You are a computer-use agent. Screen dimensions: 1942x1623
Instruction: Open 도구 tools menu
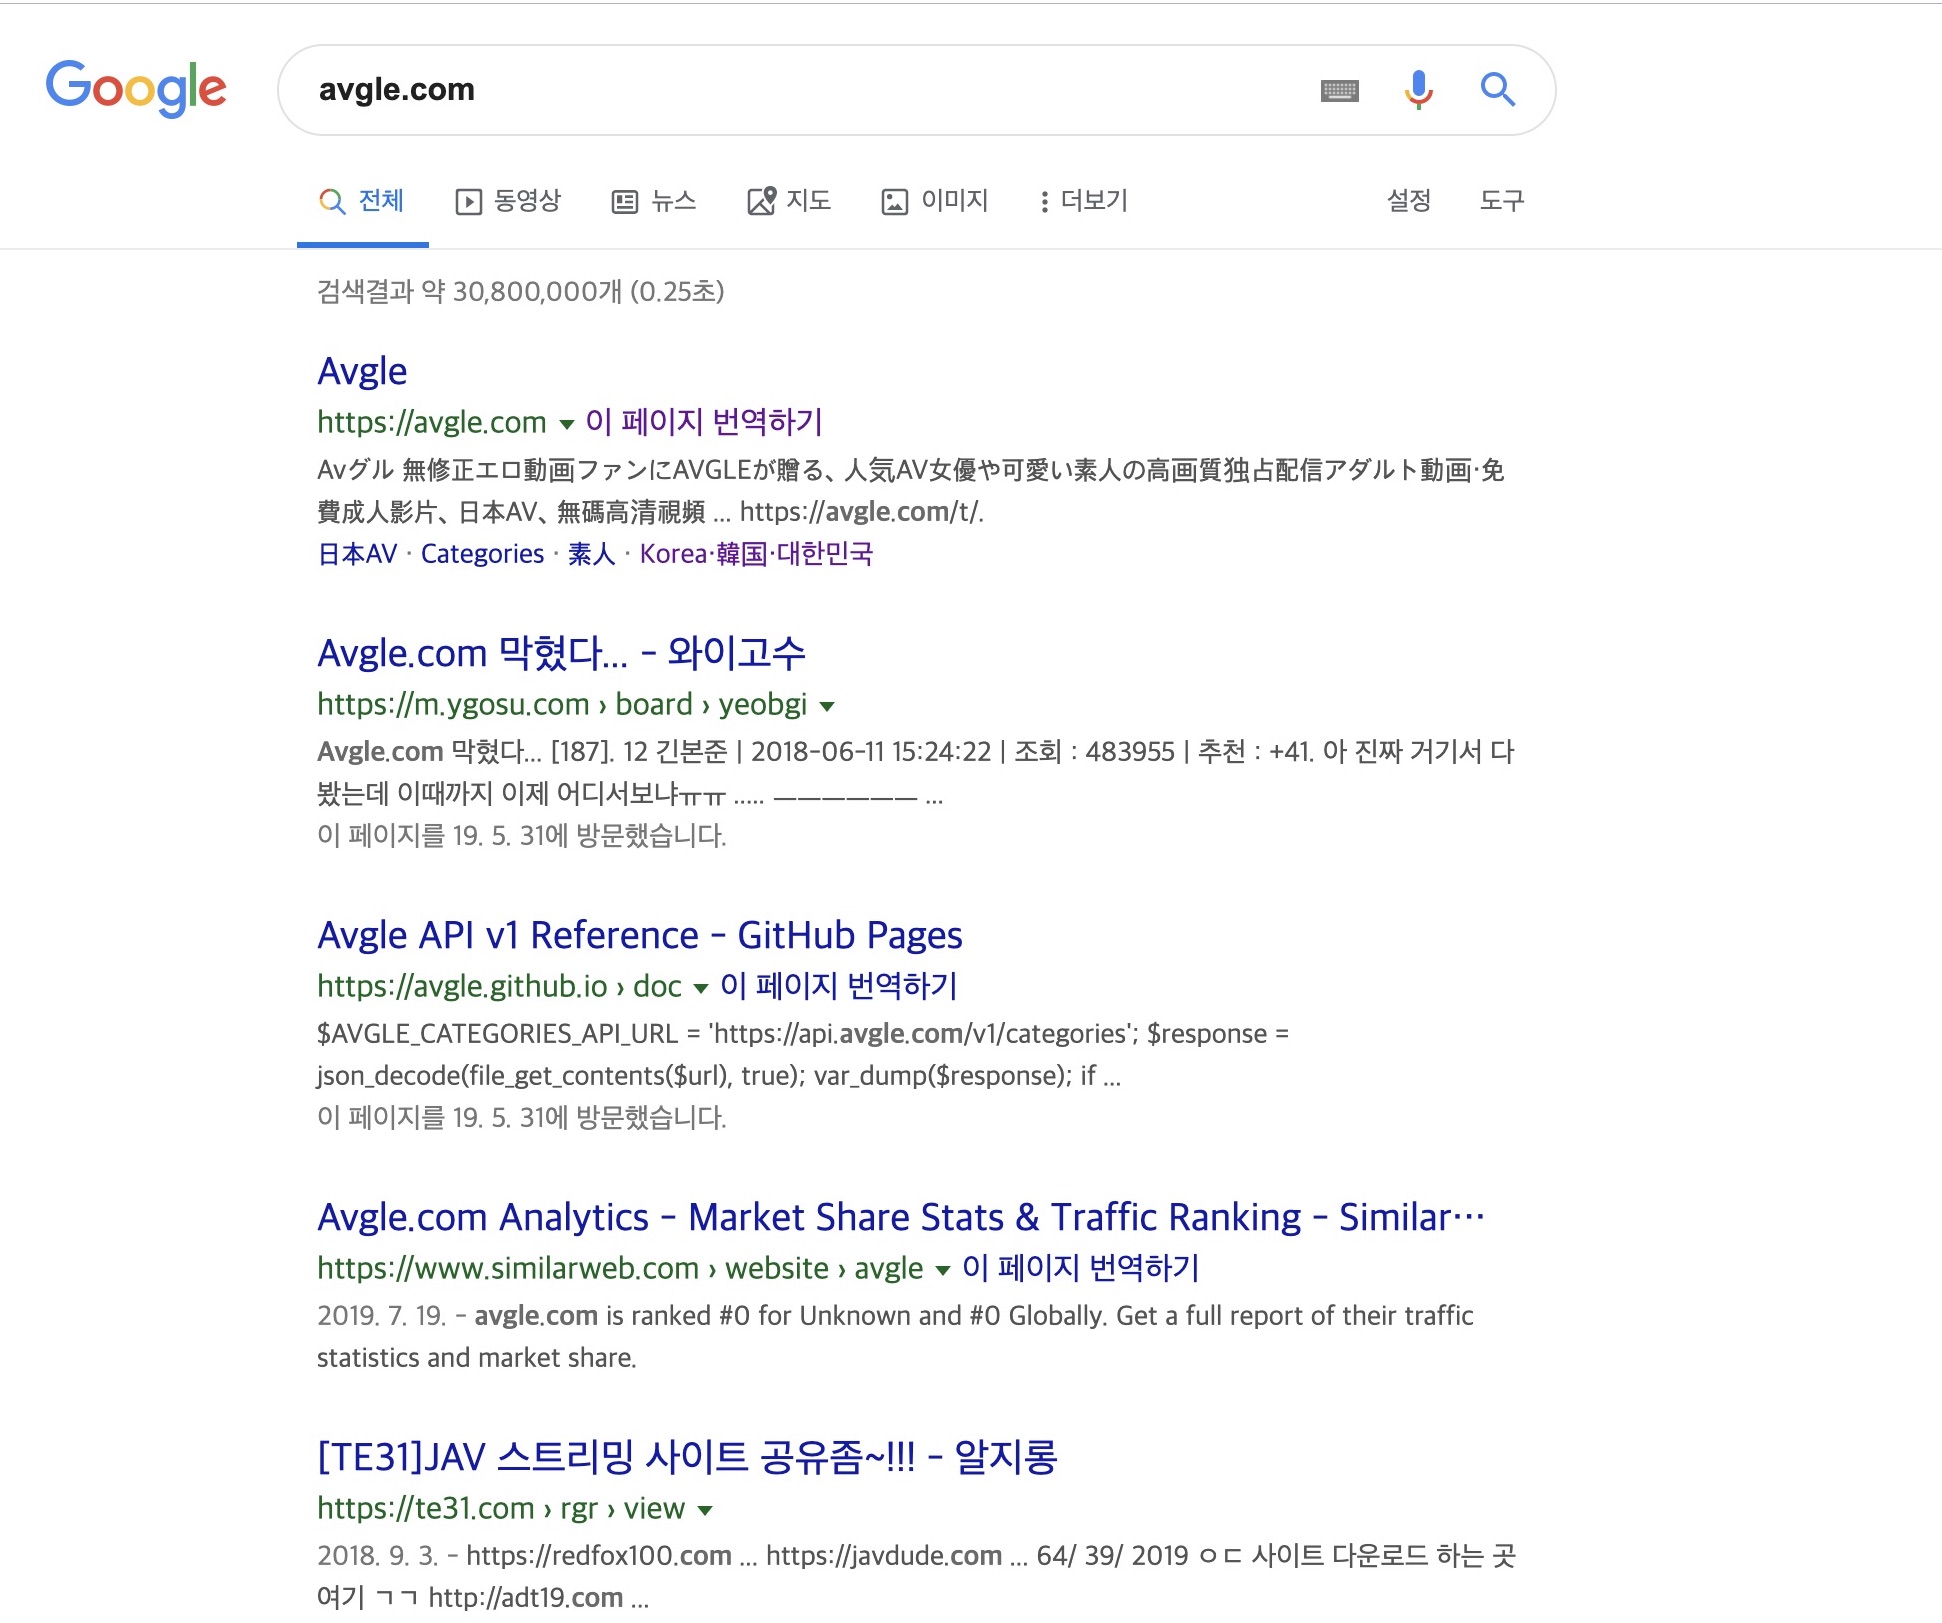tap(1502, 201)
